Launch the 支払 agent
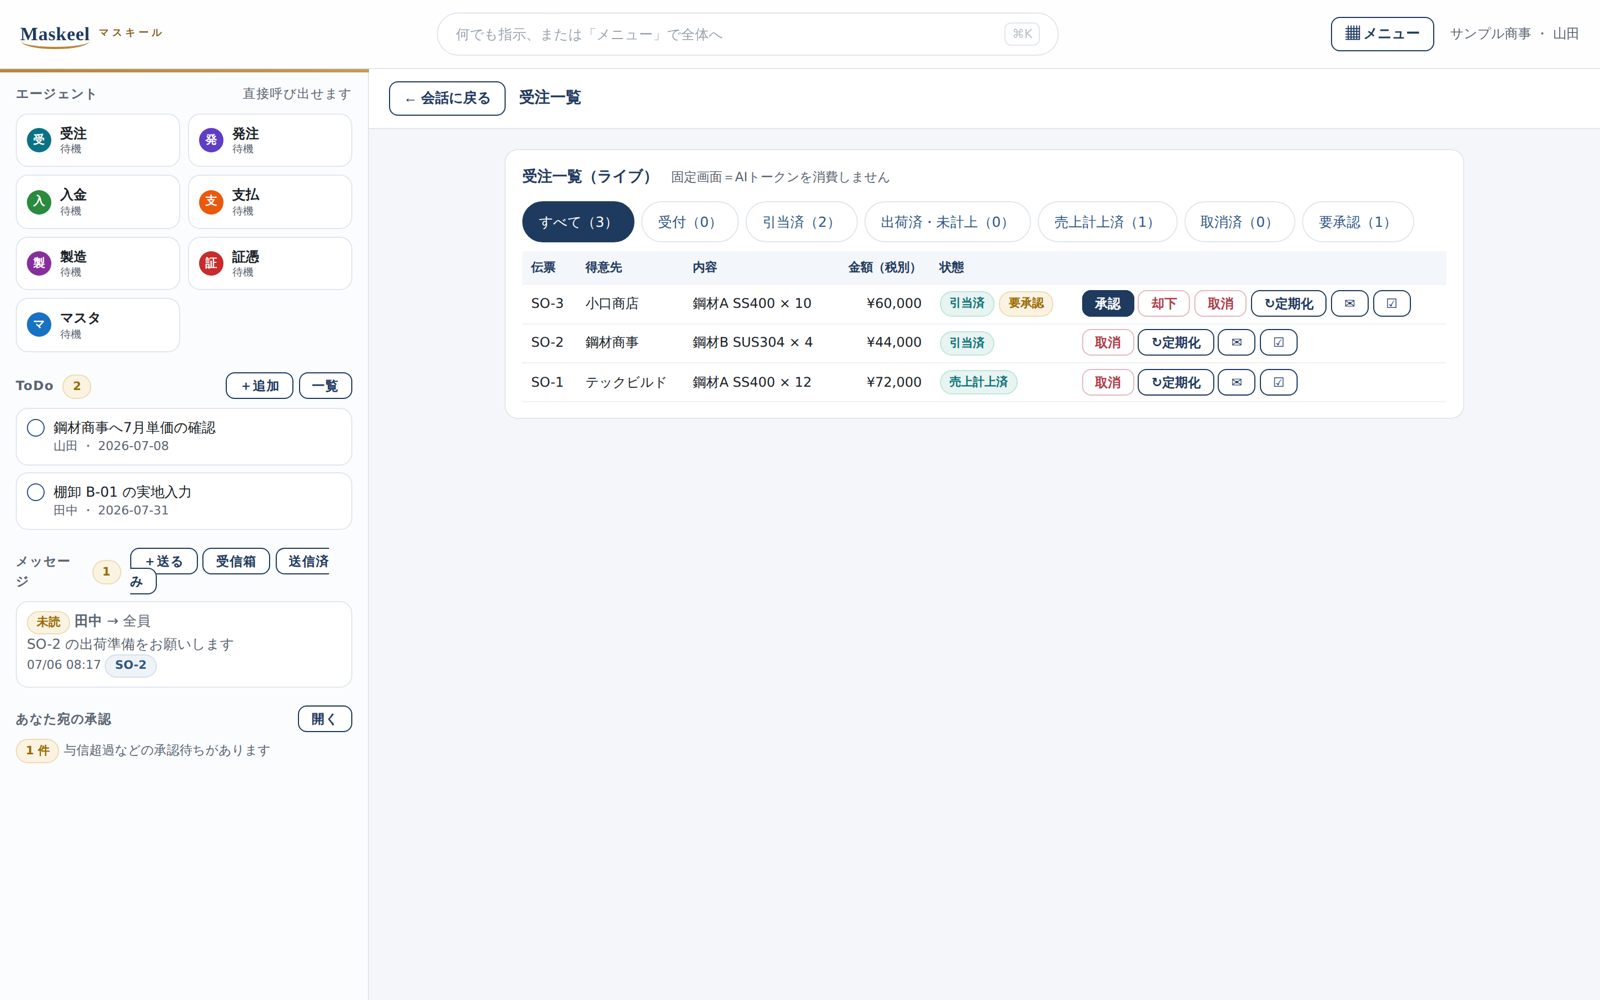This screenshot has height=1000, width=1600. pyautogui.click(x=270, y=202)
